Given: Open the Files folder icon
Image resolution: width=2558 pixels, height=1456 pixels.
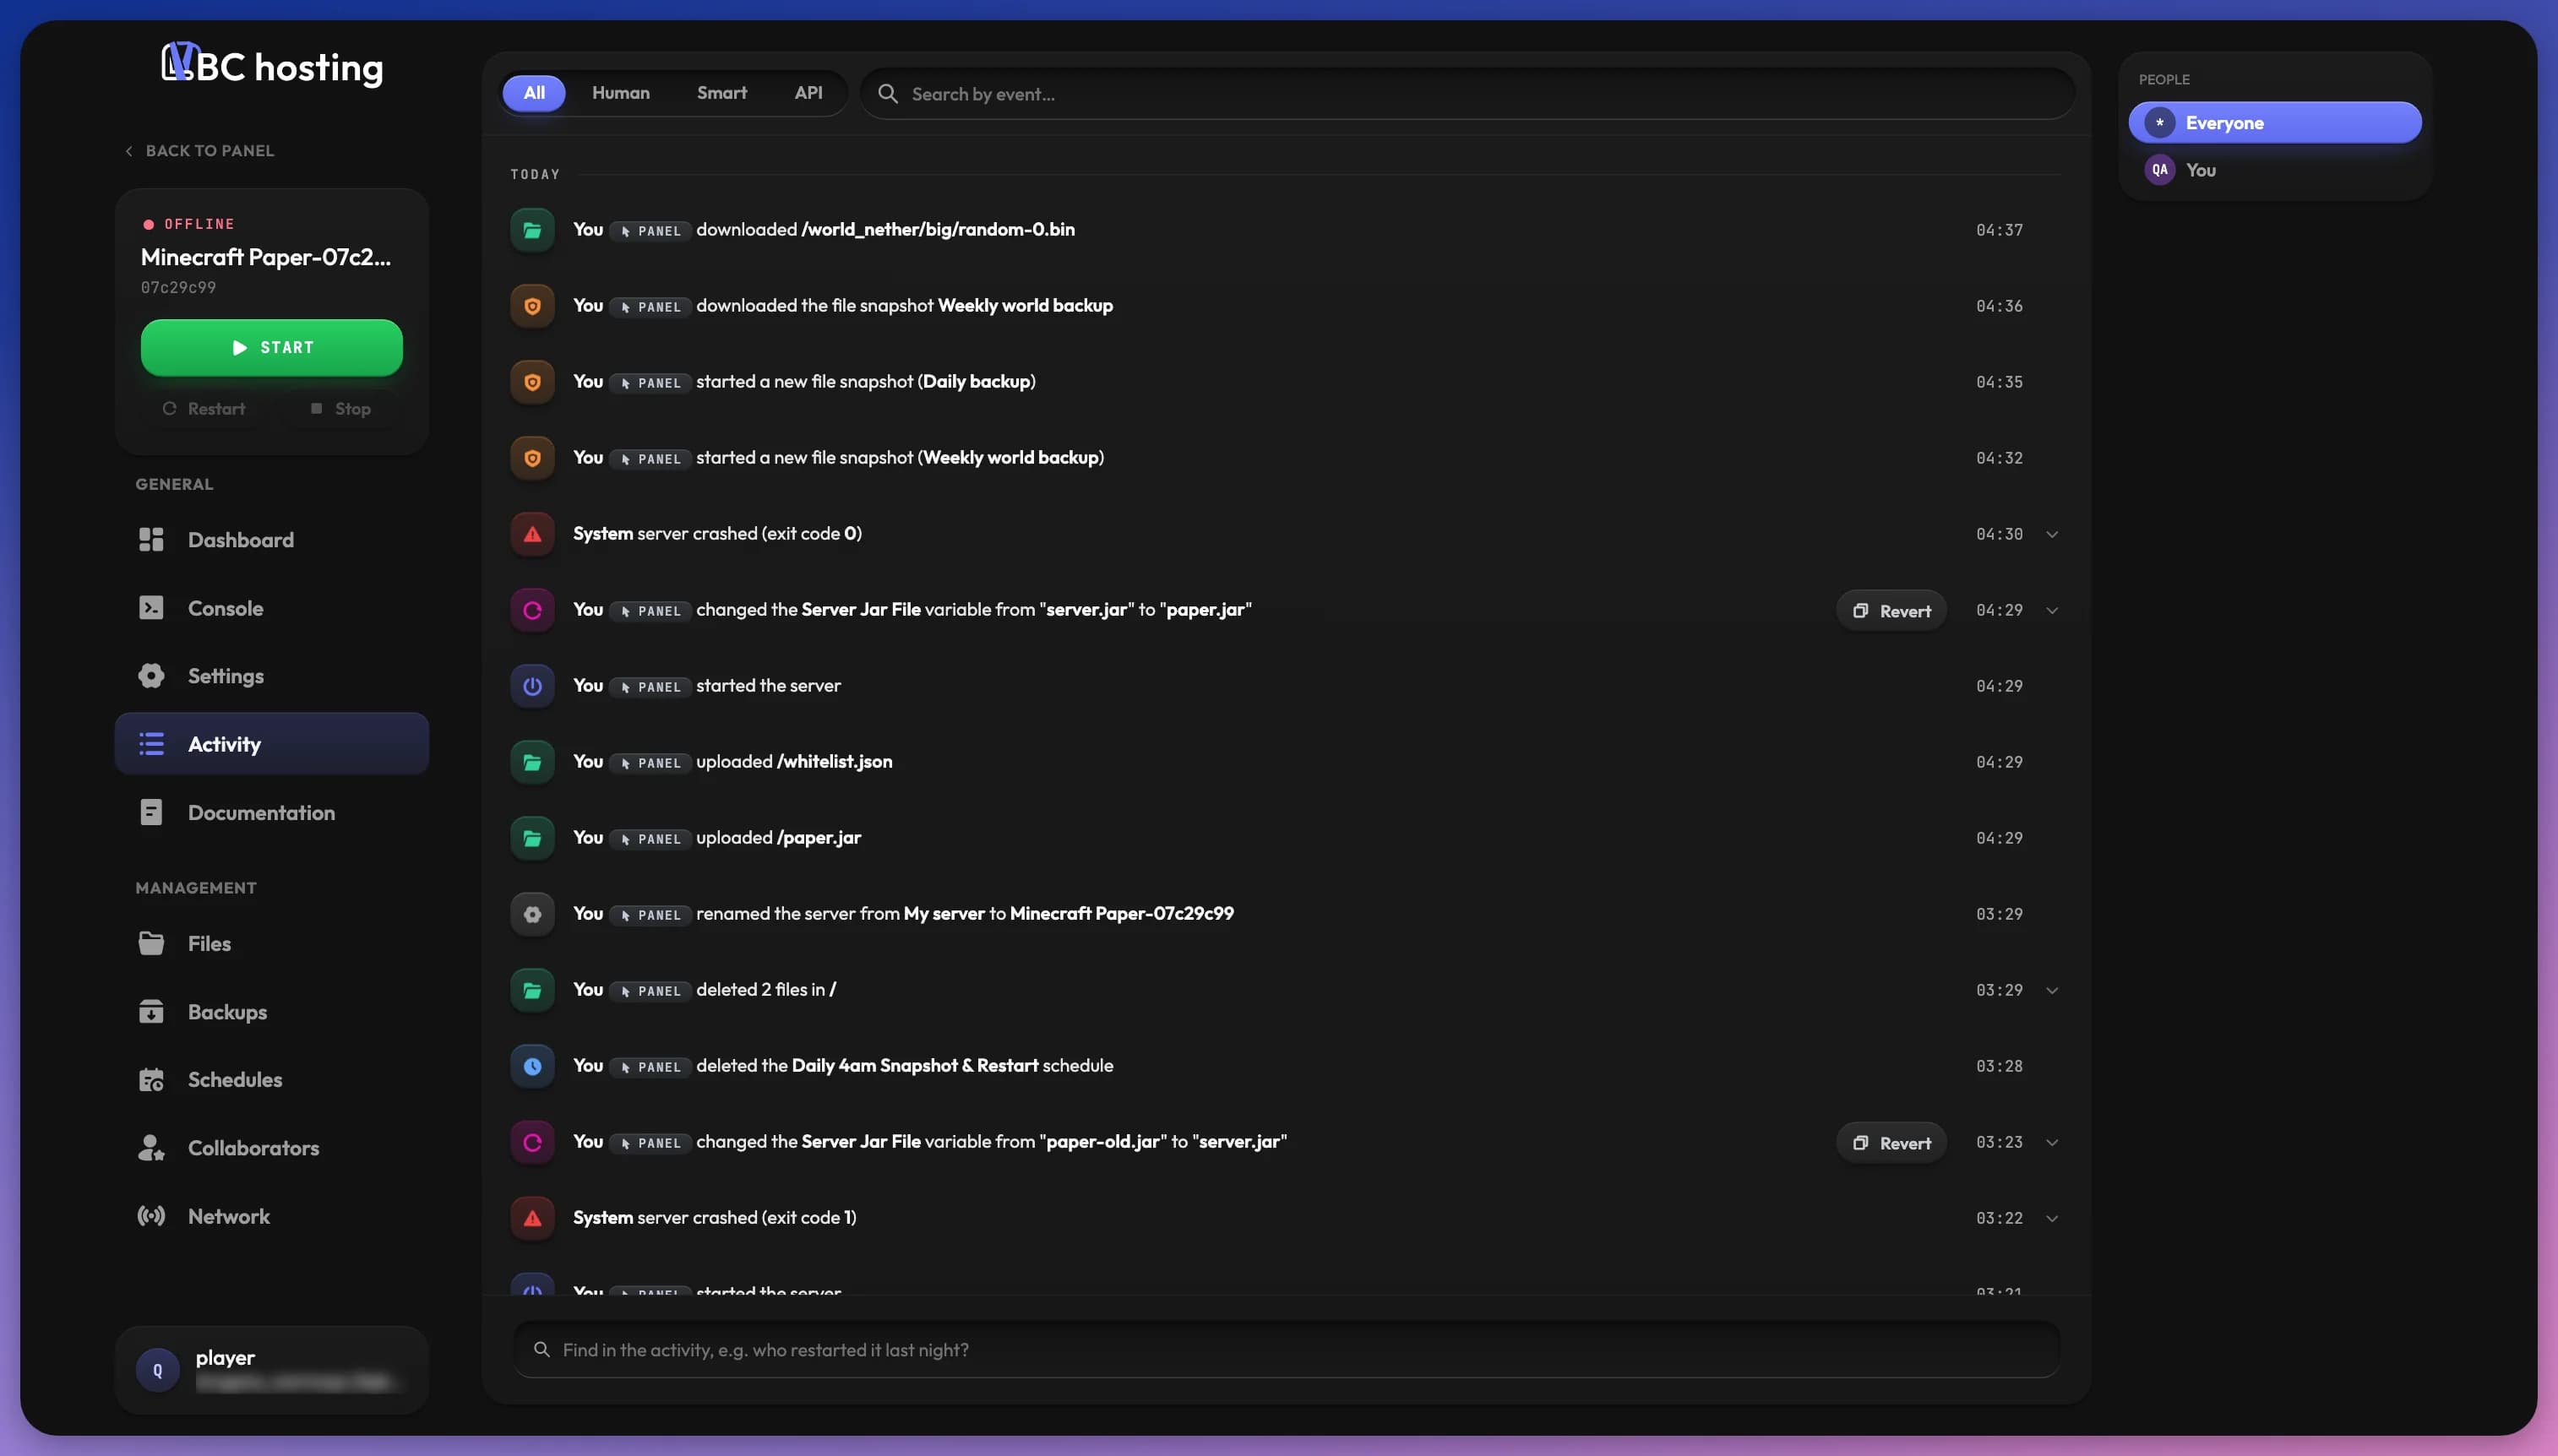Looking at the screenshot, I should 151,944.
